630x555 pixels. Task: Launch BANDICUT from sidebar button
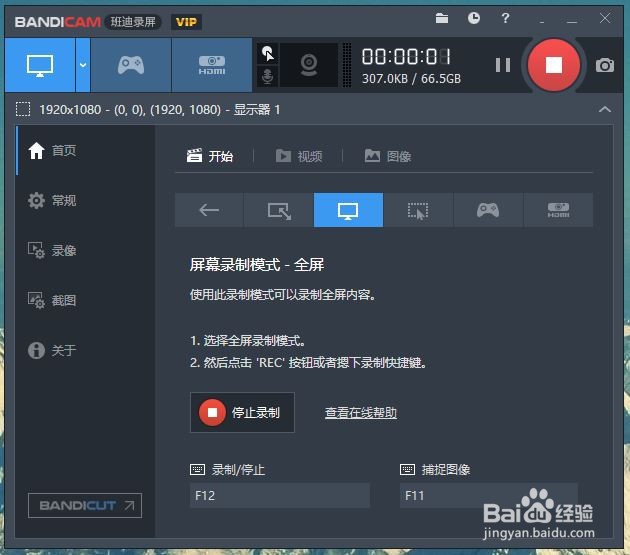tap(85, 505)
